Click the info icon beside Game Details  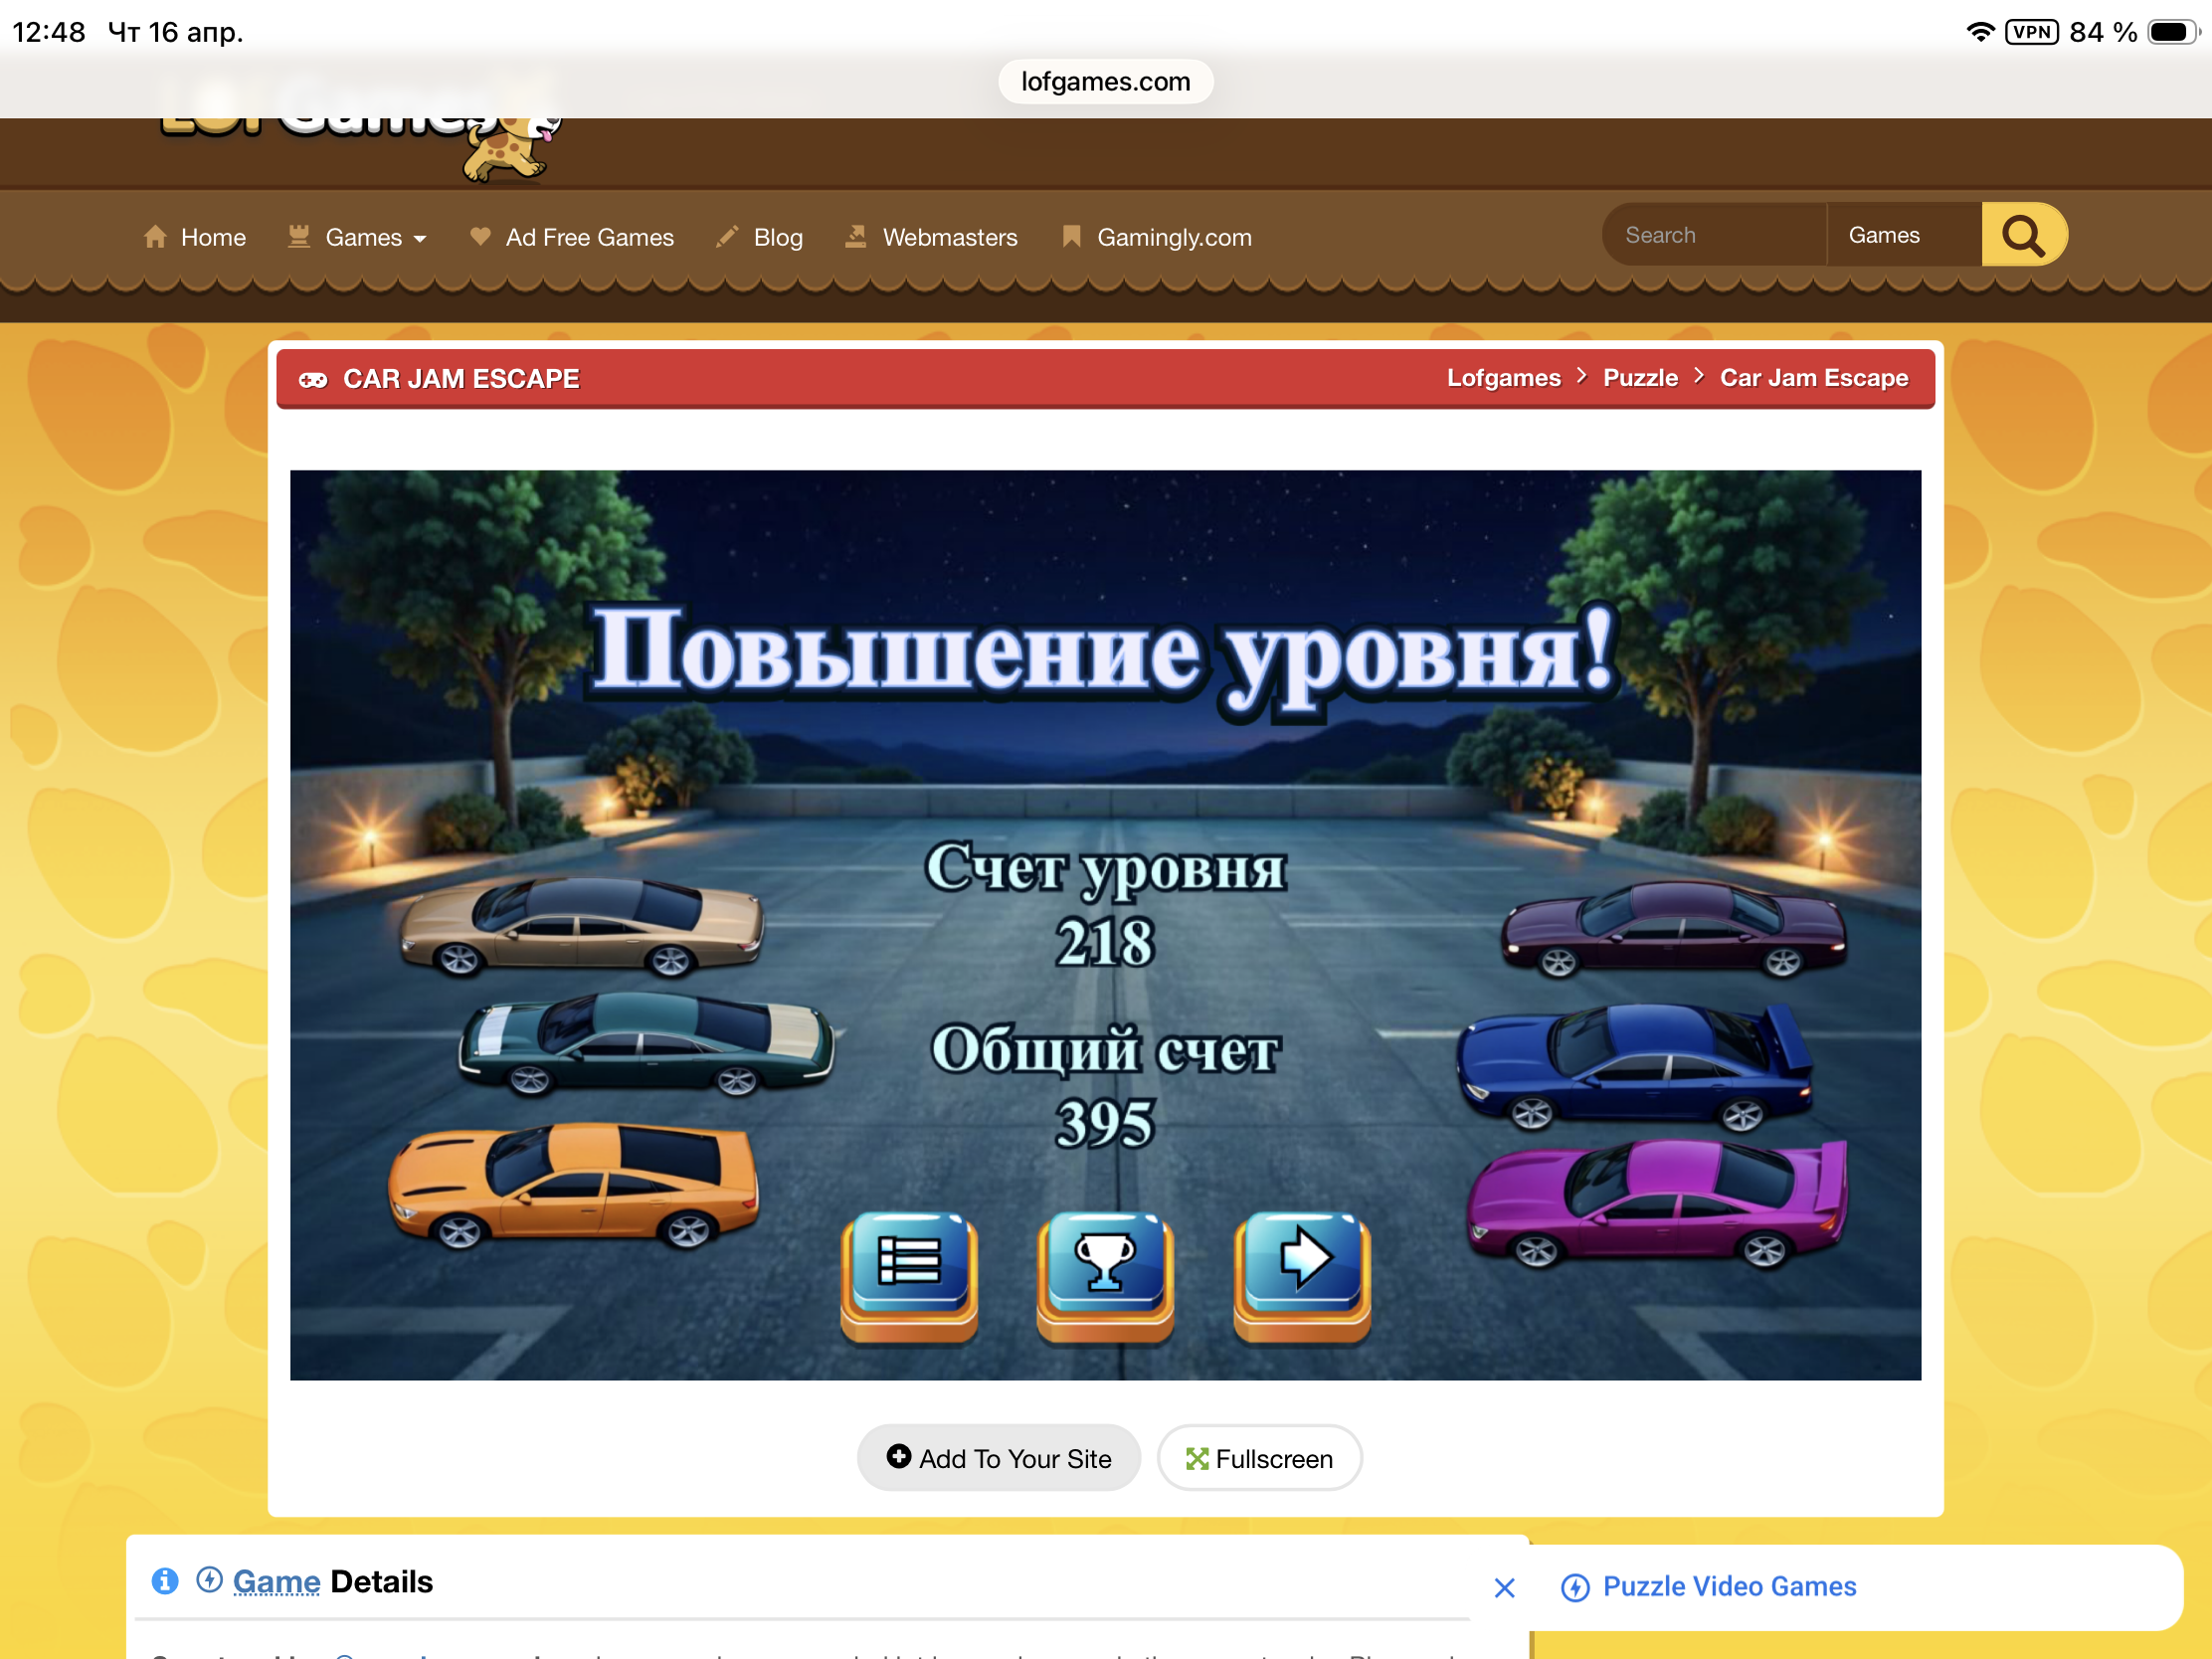(x=165, y=1581)
